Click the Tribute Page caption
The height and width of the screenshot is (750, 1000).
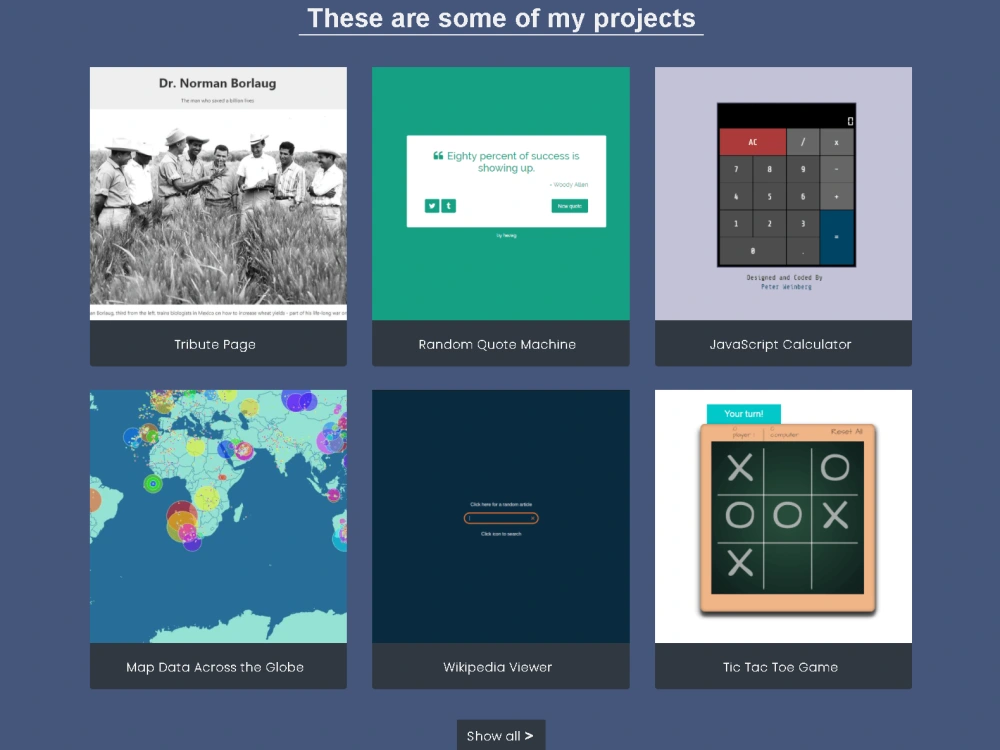pos(215,344)
